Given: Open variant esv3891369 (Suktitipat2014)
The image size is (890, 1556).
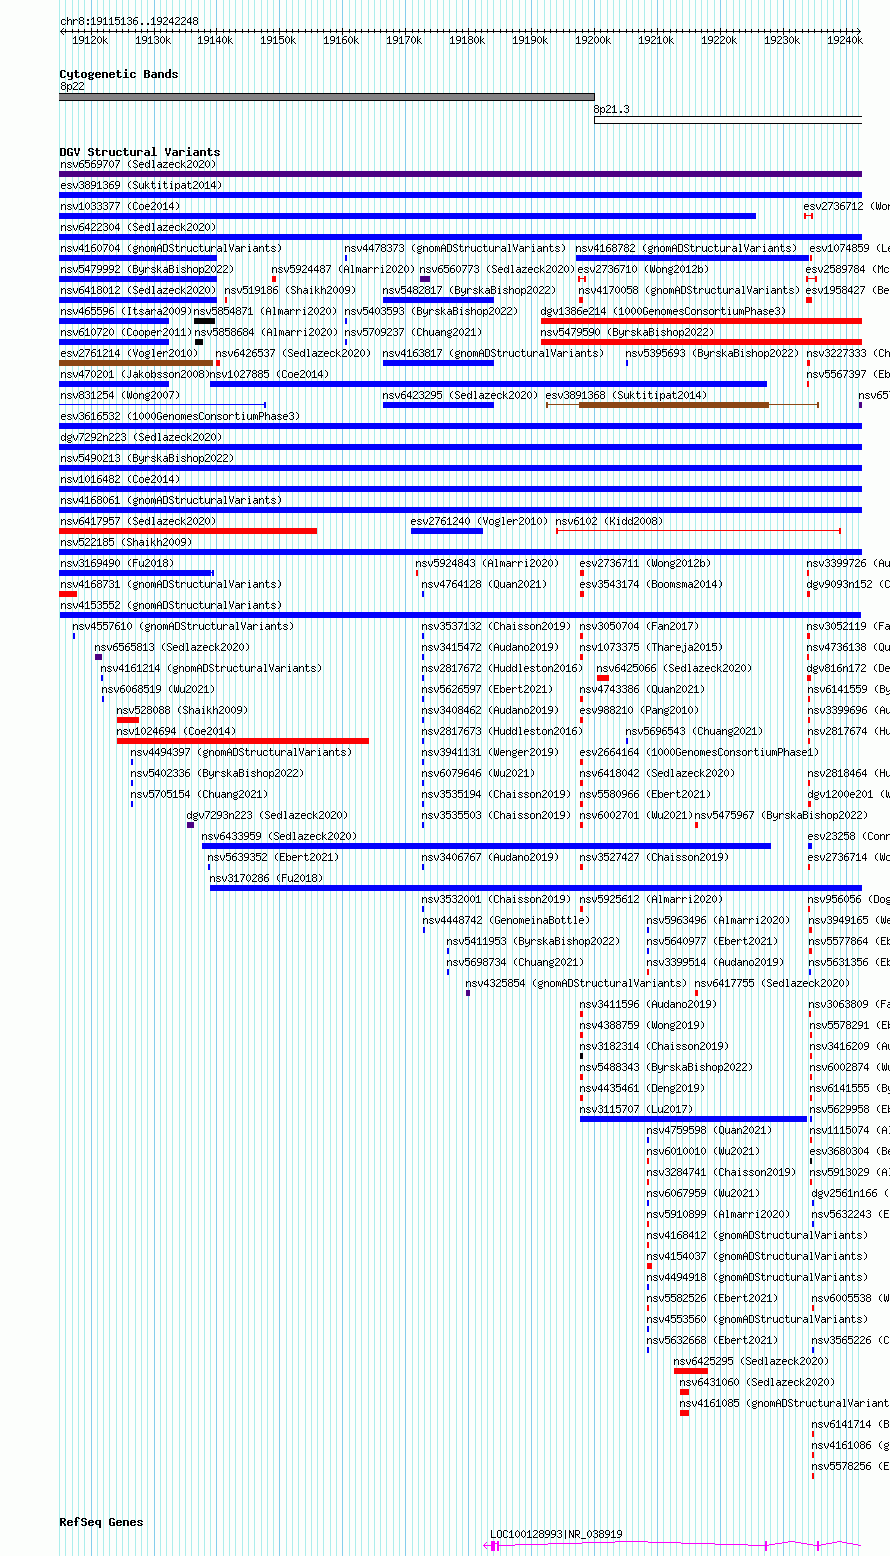Looking at the screenshot, I should [x=141, y=185].
